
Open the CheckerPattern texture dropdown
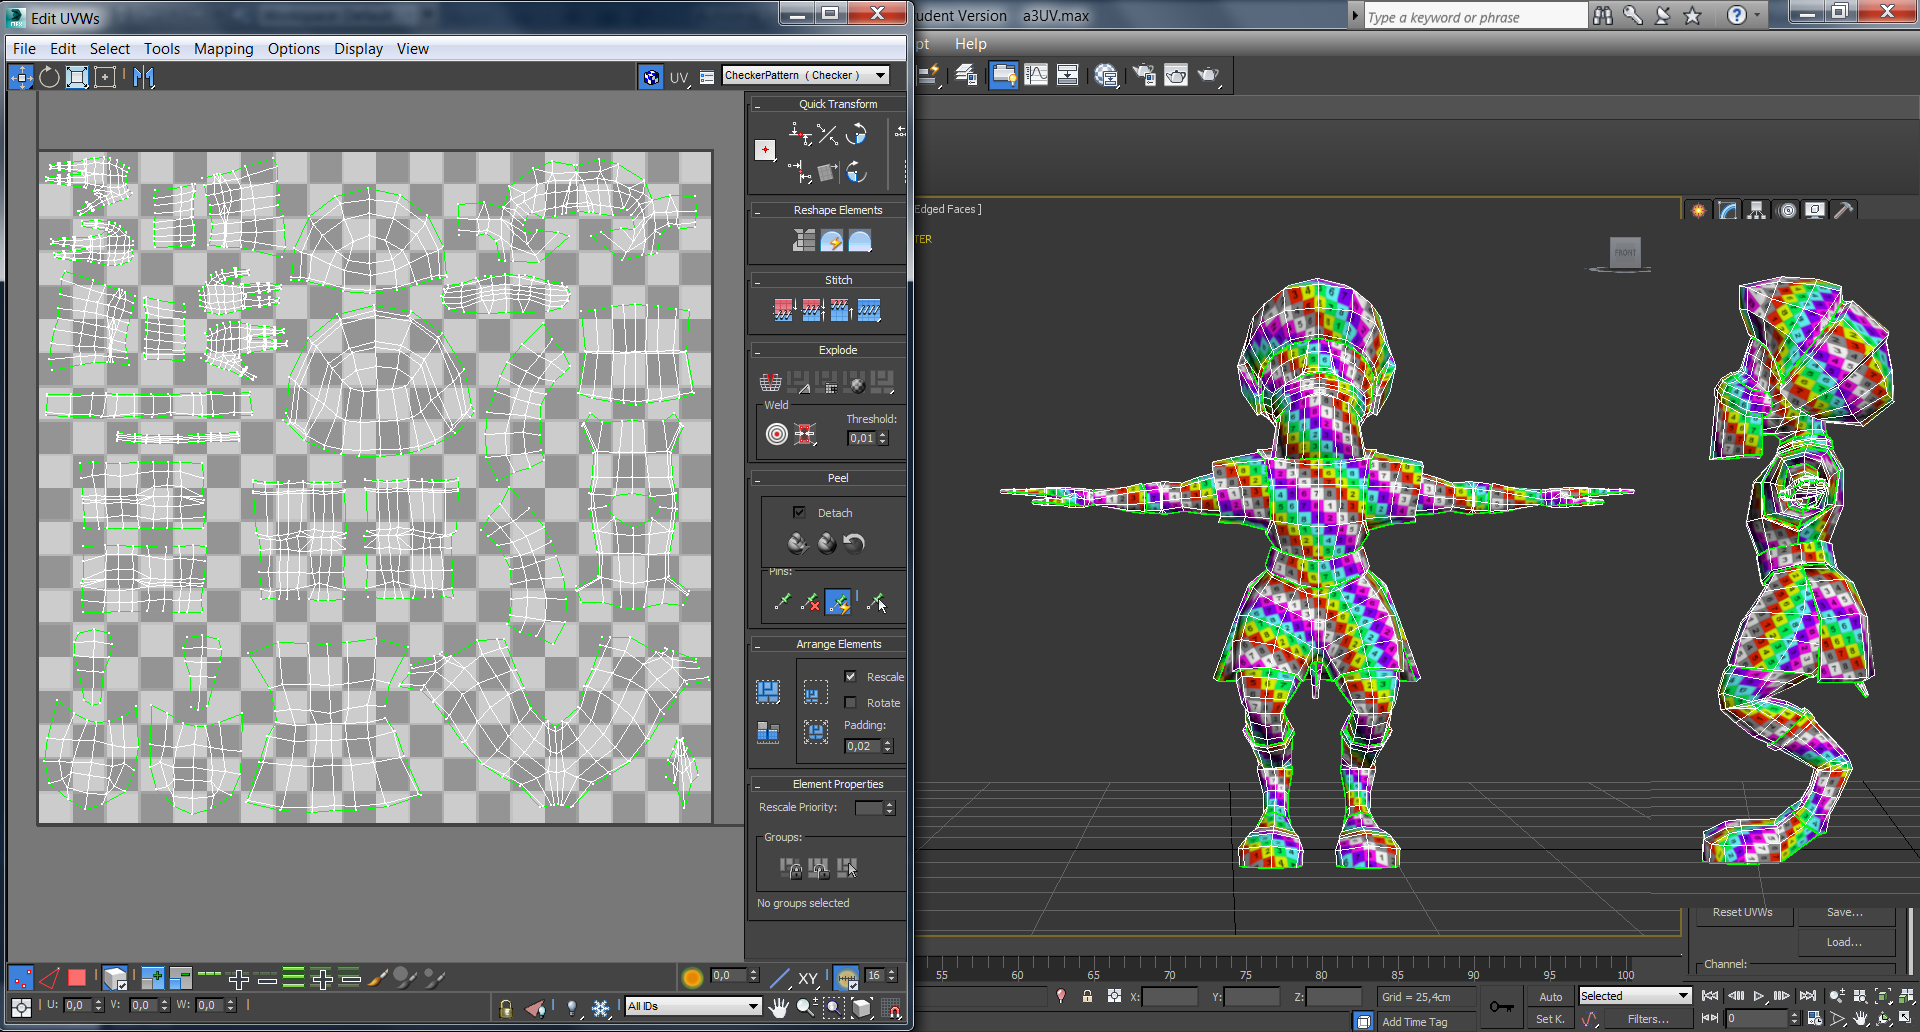pos(880,76)
